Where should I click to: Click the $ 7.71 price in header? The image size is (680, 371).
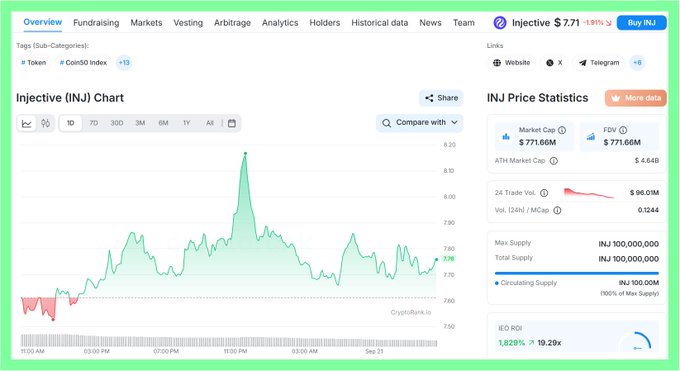[x=566, y=23]
